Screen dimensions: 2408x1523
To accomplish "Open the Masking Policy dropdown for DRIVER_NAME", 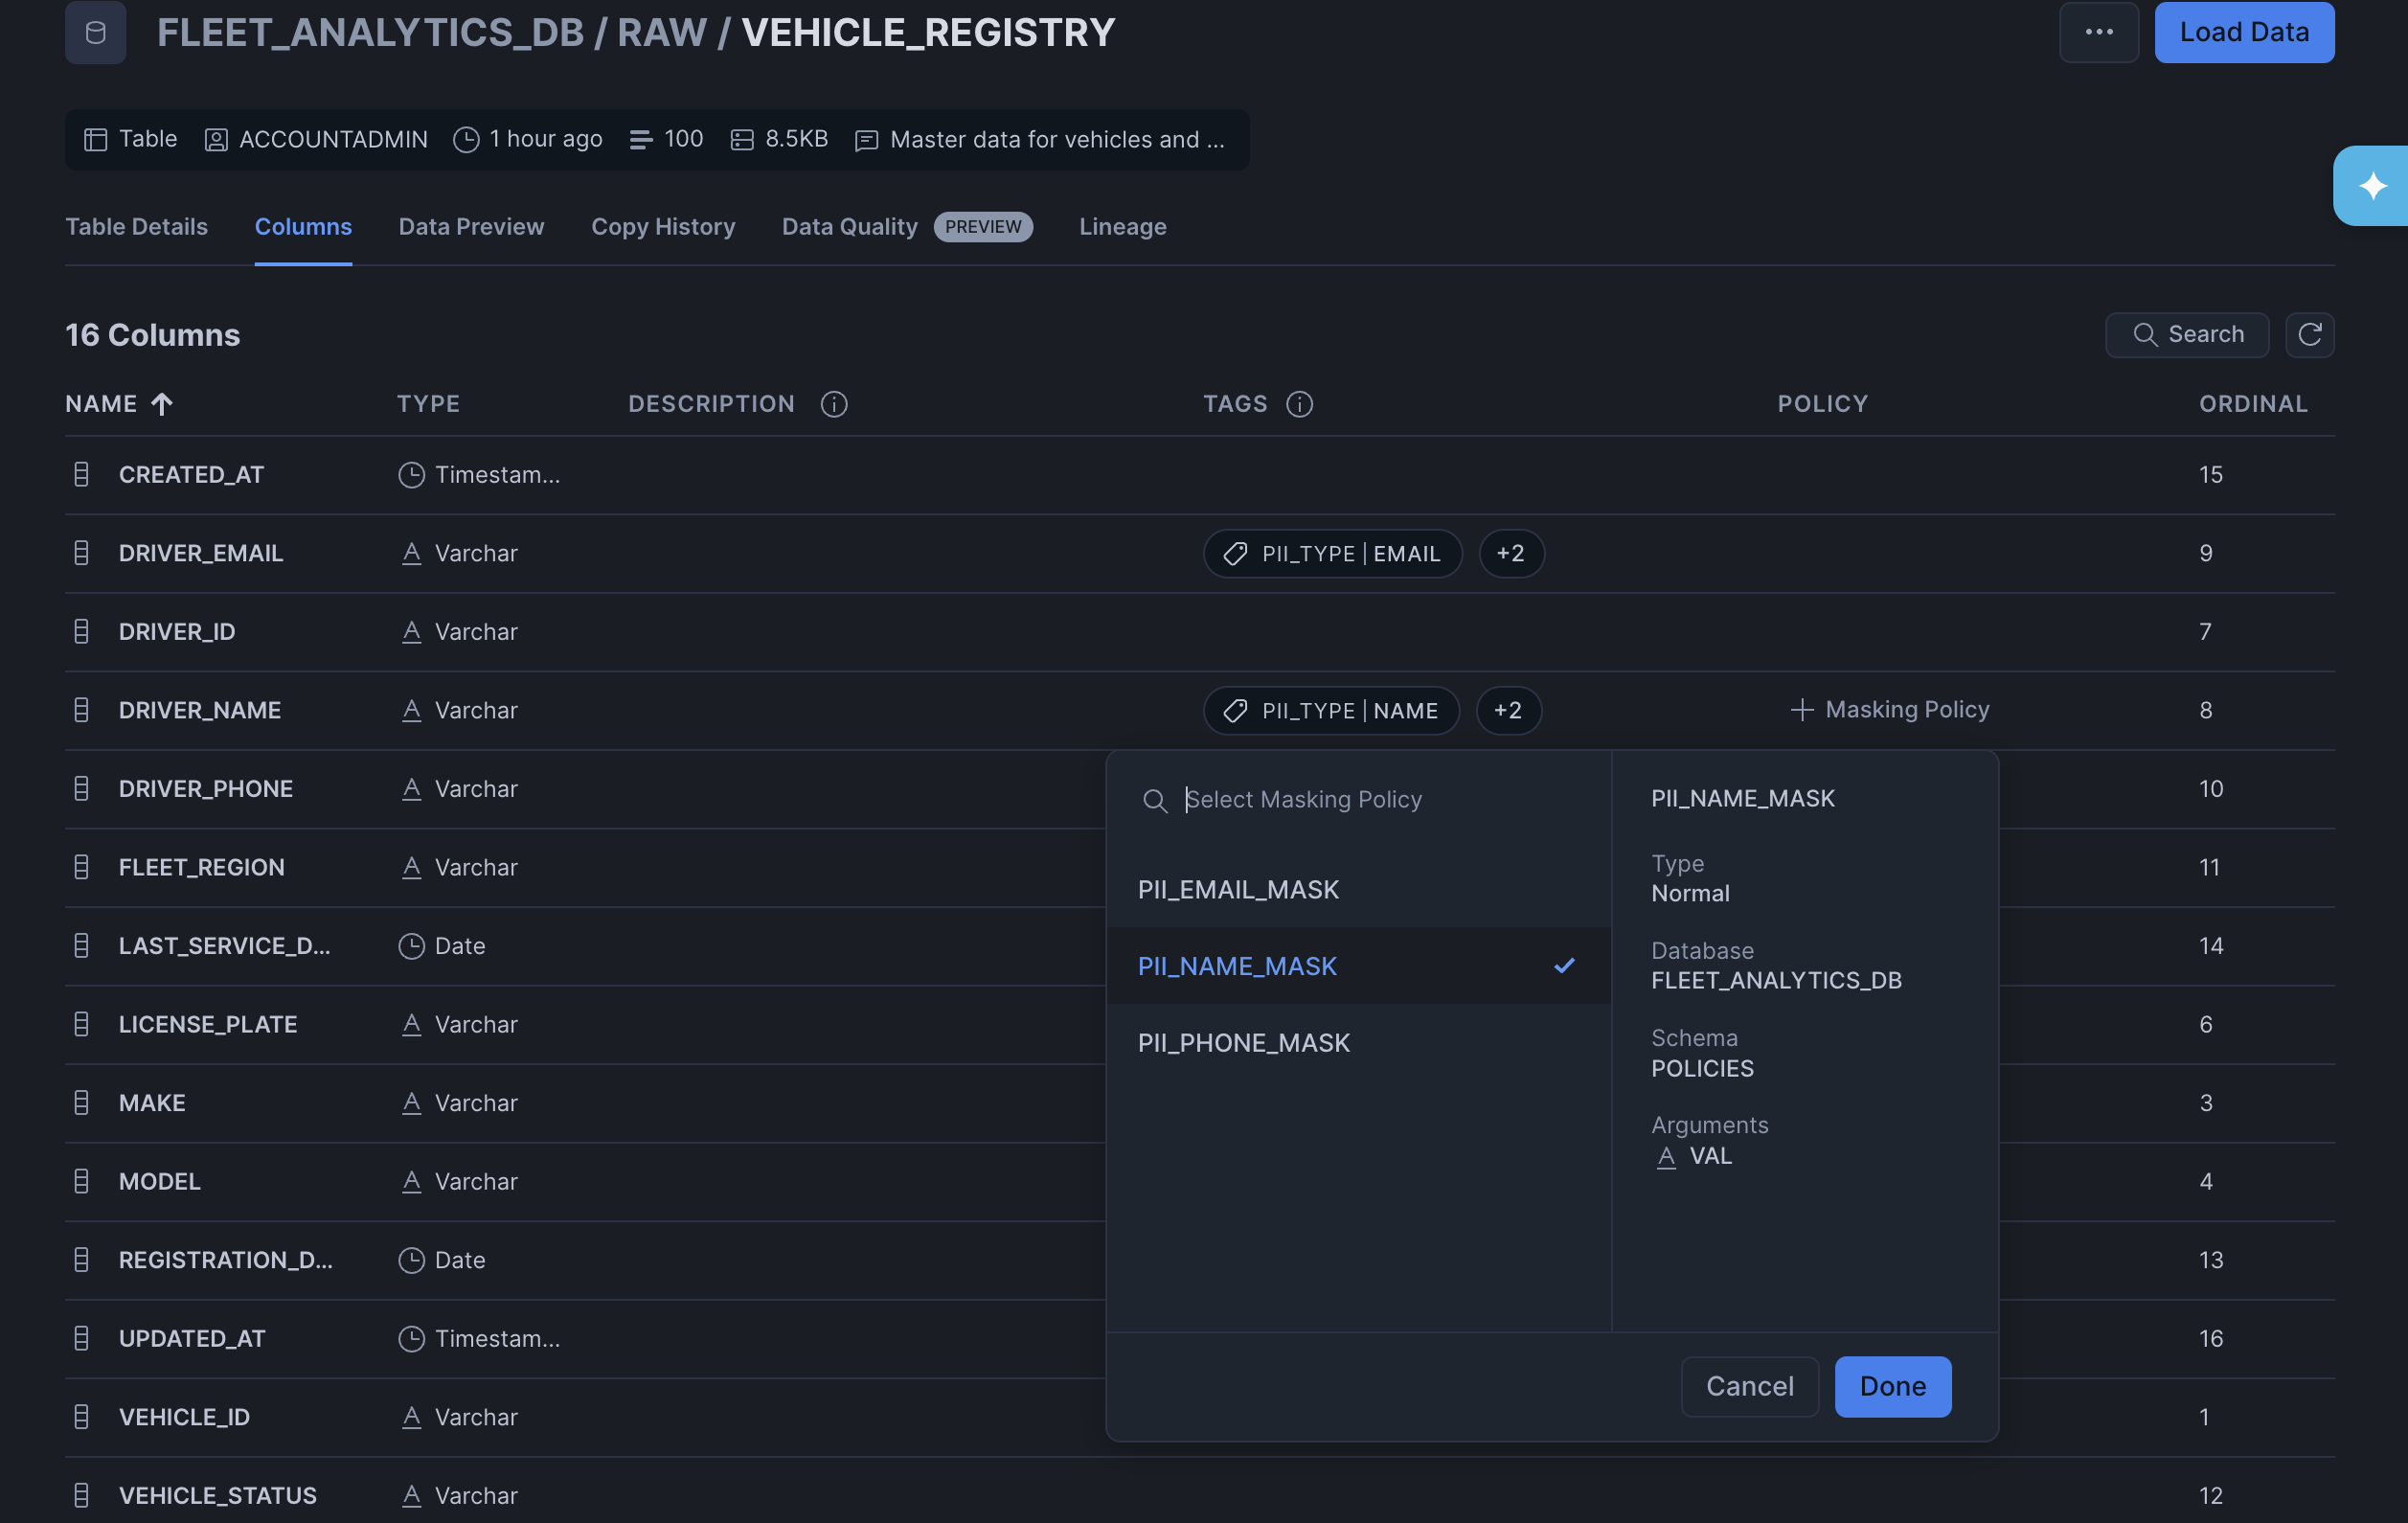I will point(1889,710).
